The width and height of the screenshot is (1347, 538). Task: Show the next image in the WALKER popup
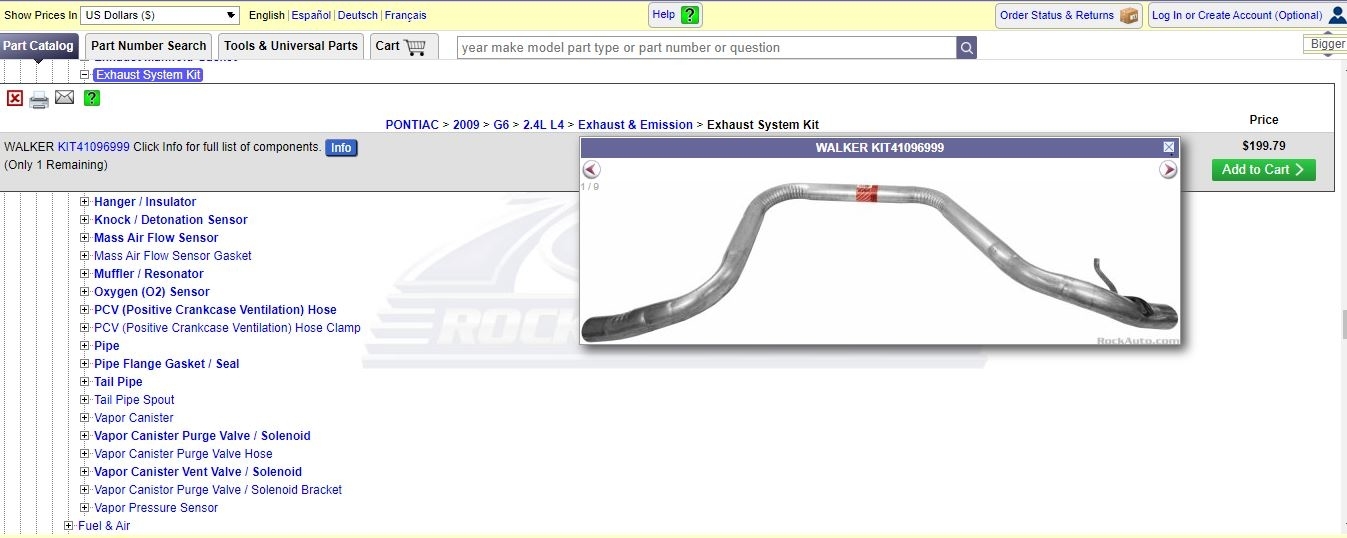pos(1168,170)
